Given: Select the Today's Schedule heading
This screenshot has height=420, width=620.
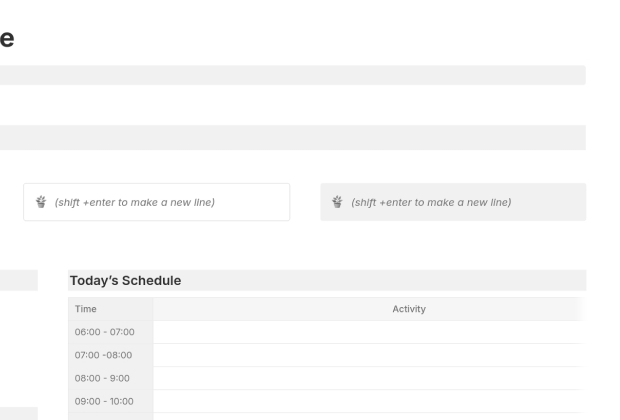Looking at the screenshot, I should pos(124,281).
